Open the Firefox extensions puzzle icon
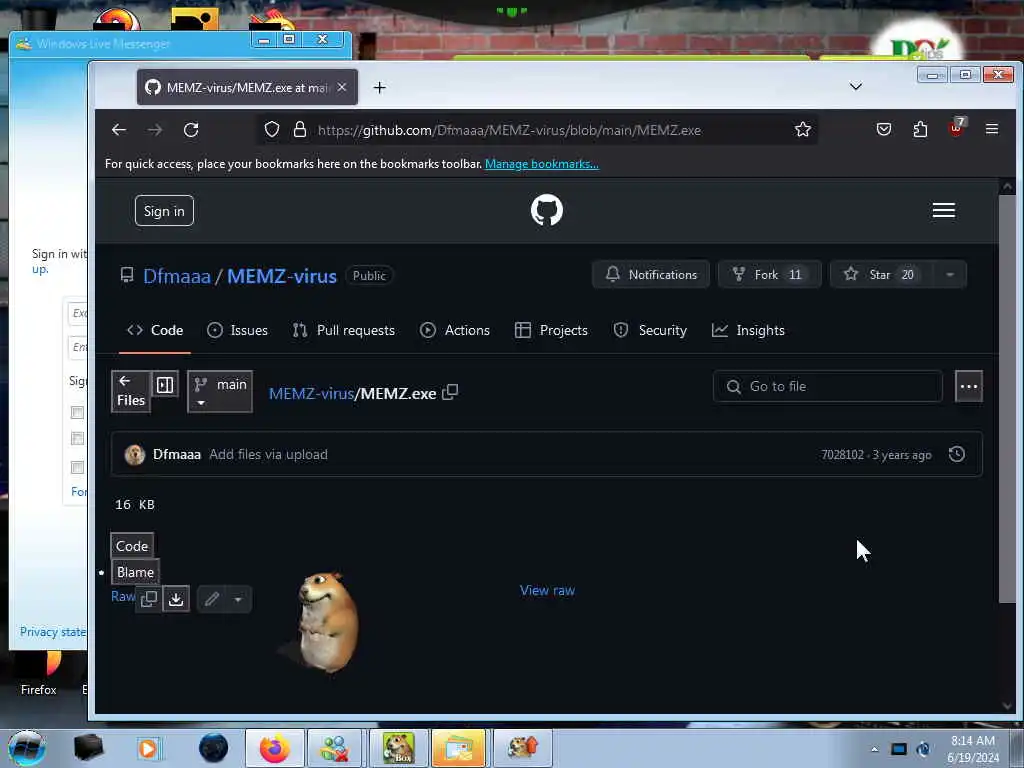 [x=920, y=129]
